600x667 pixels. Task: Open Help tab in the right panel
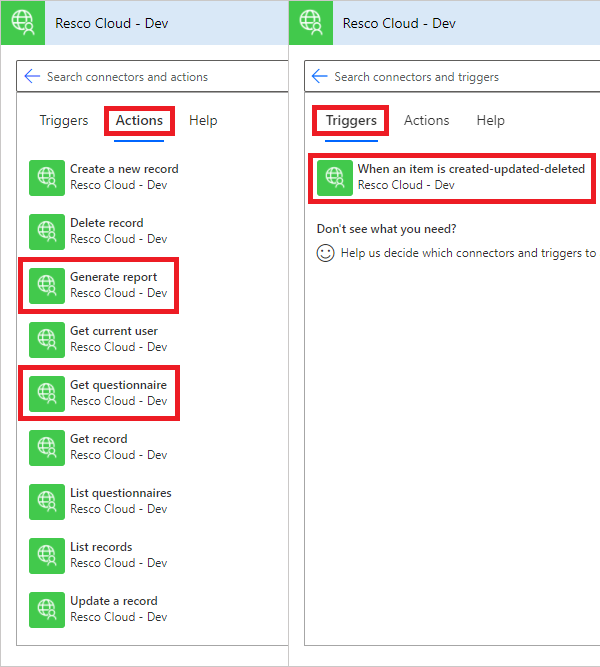coord(490,121)
